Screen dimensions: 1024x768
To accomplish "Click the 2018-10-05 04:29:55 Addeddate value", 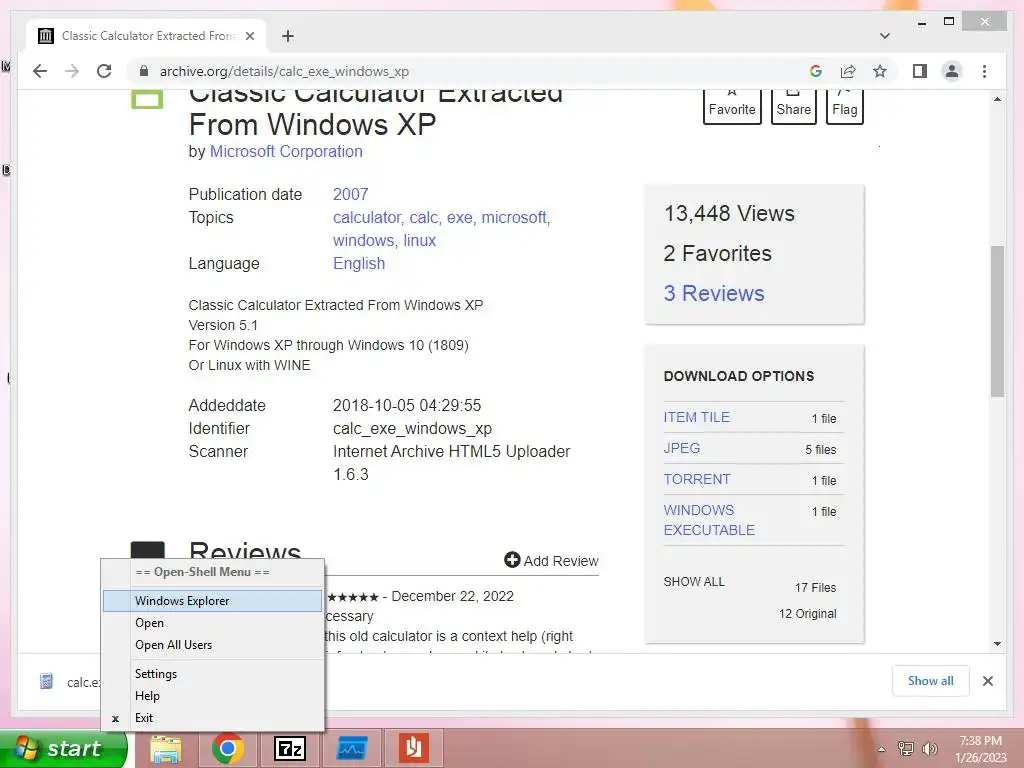I will click(407, 406).
